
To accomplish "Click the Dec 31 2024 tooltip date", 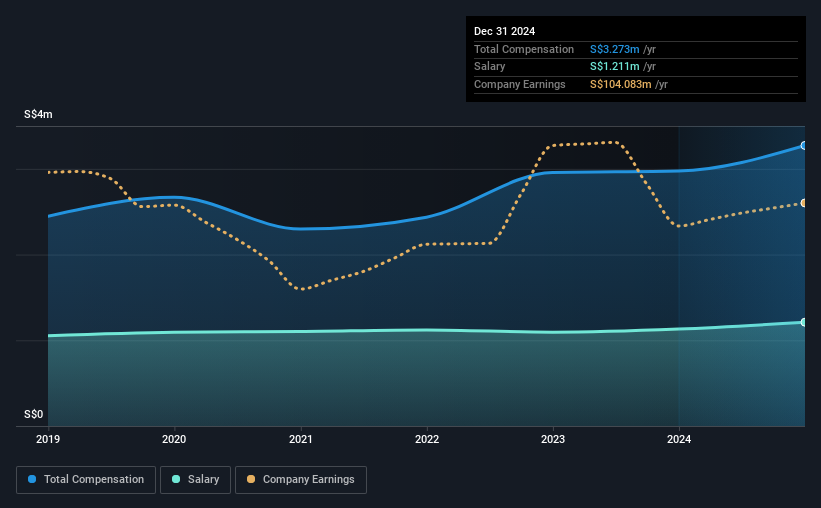I will 504,31.
